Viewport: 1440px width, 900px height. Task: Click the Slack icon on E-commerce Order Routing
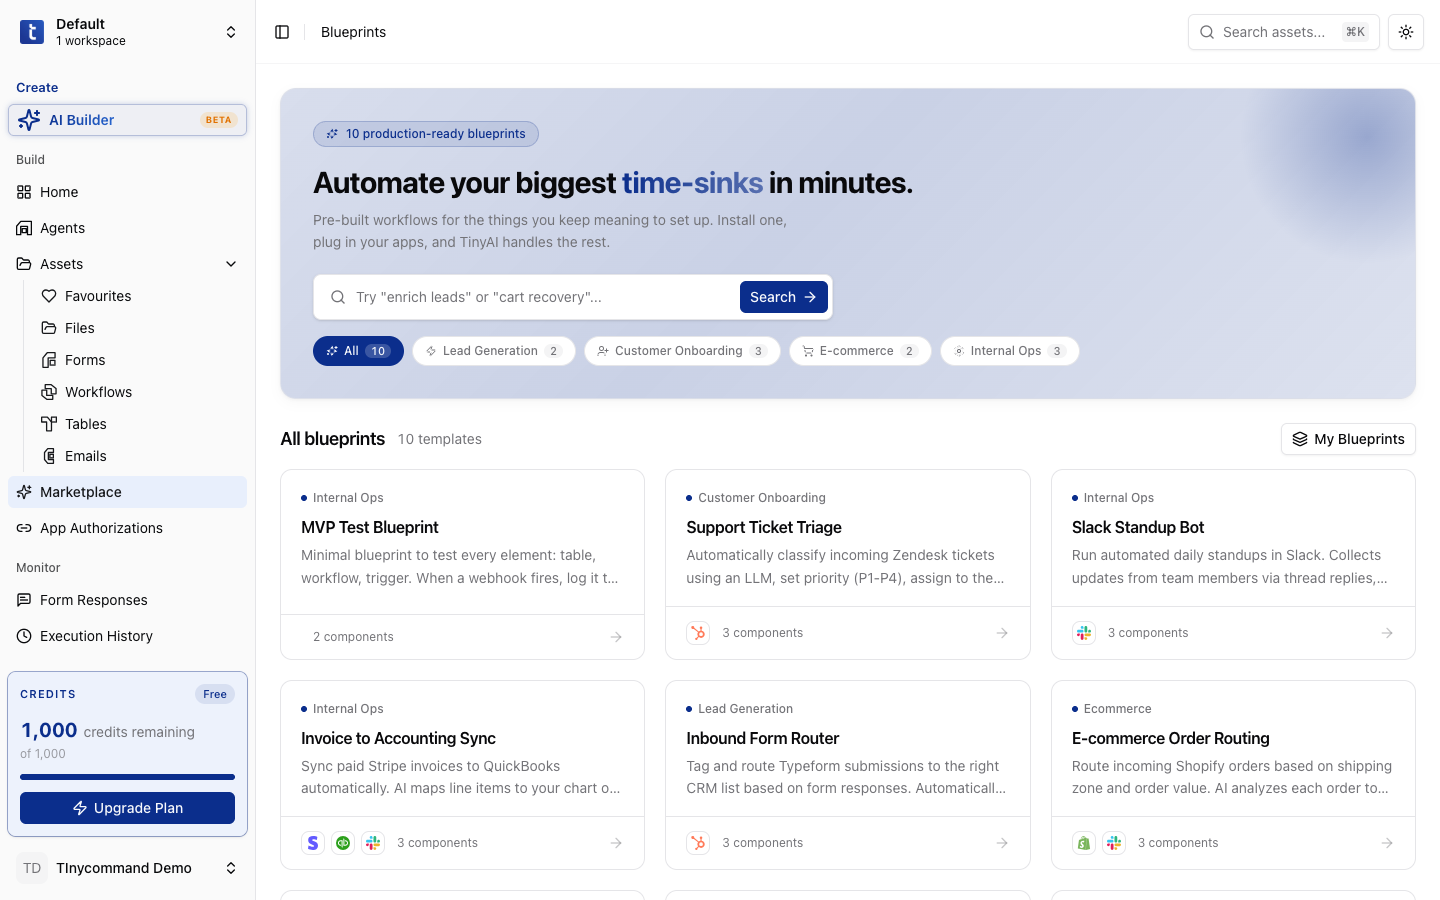[1114, 843]
